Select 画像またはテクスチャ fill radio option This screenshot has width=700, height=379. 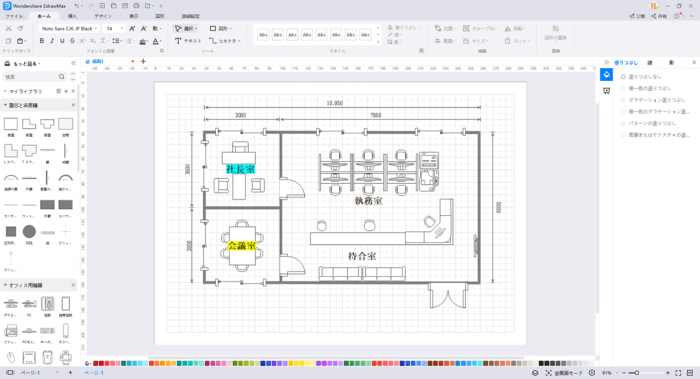point(623,135)
